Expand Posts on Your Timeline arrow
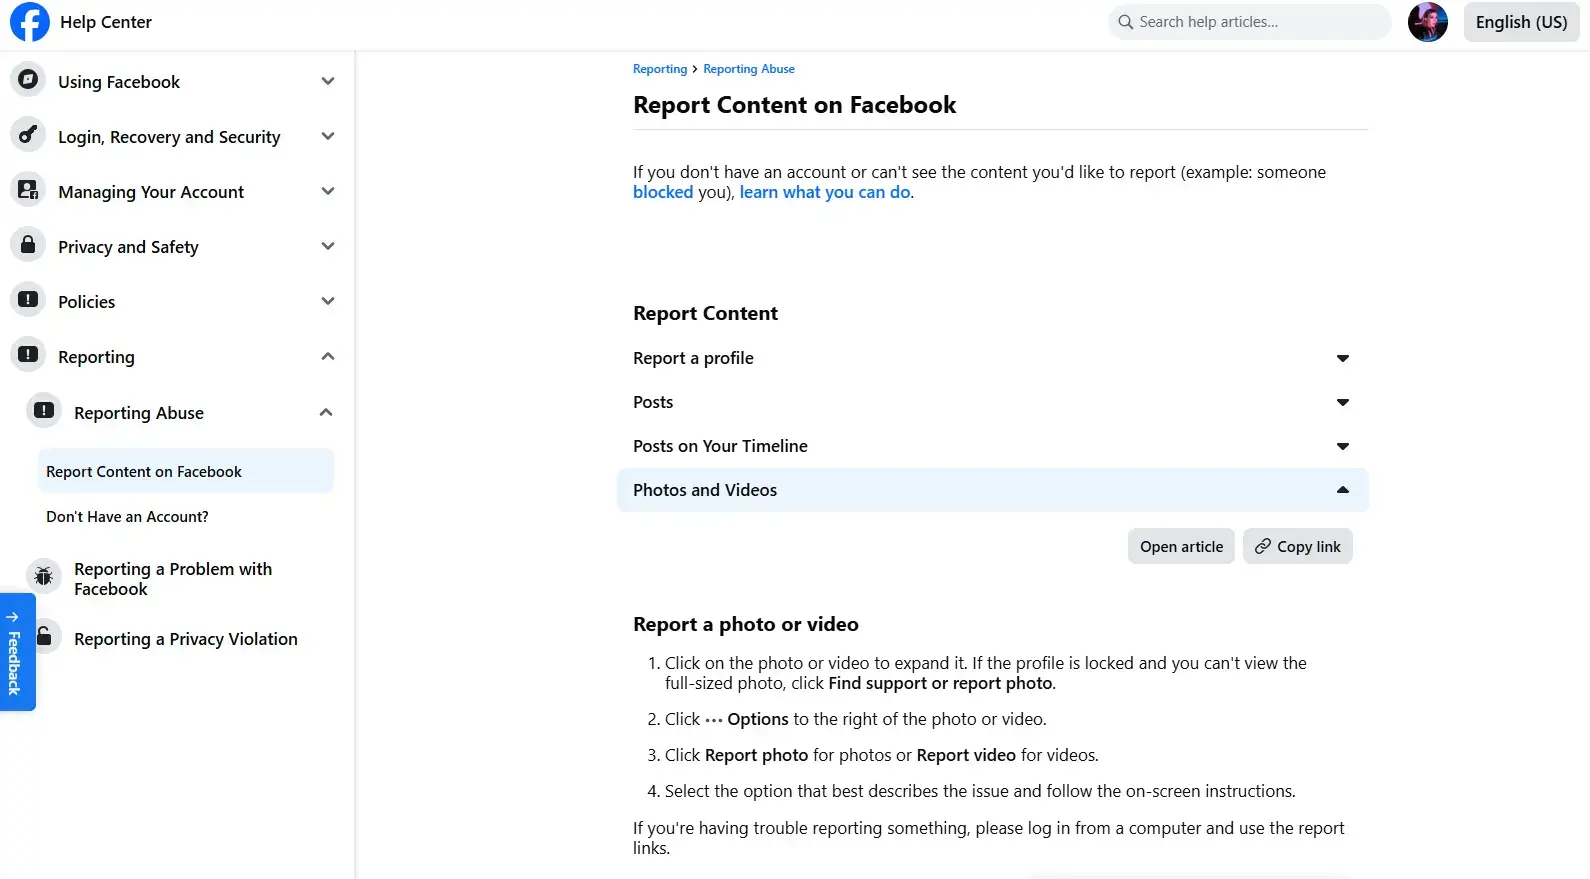Viewport: 1590px width, 879px height. coord(1343,446)
